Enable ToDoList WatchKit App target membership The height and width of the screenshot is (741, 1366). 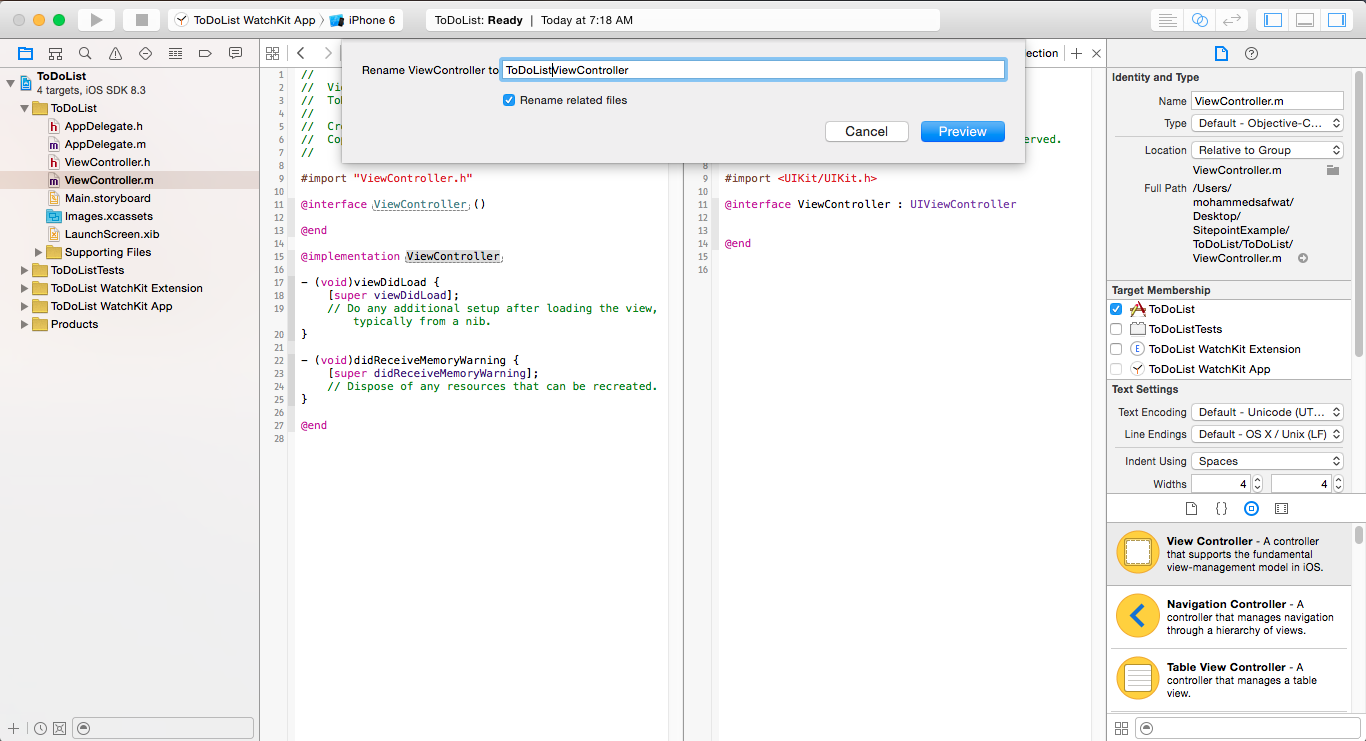[1116, 369]
